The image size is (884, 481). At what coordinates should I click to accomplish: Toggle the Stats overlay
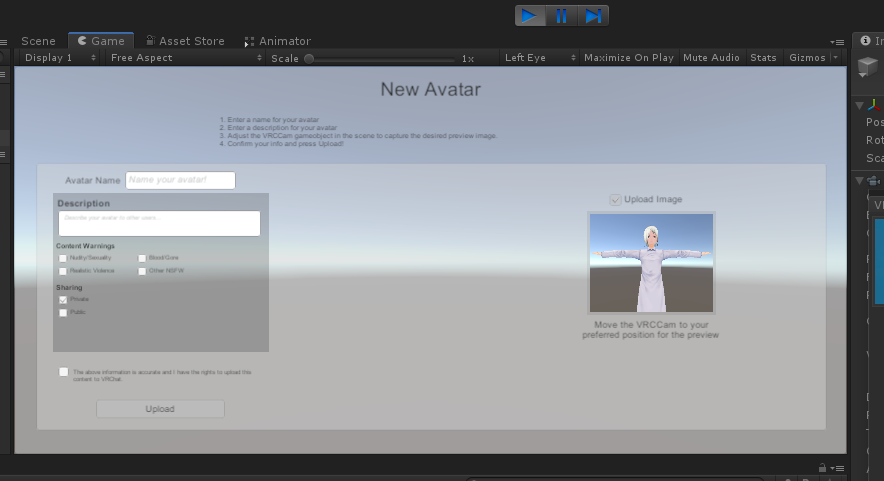point(763,58)
